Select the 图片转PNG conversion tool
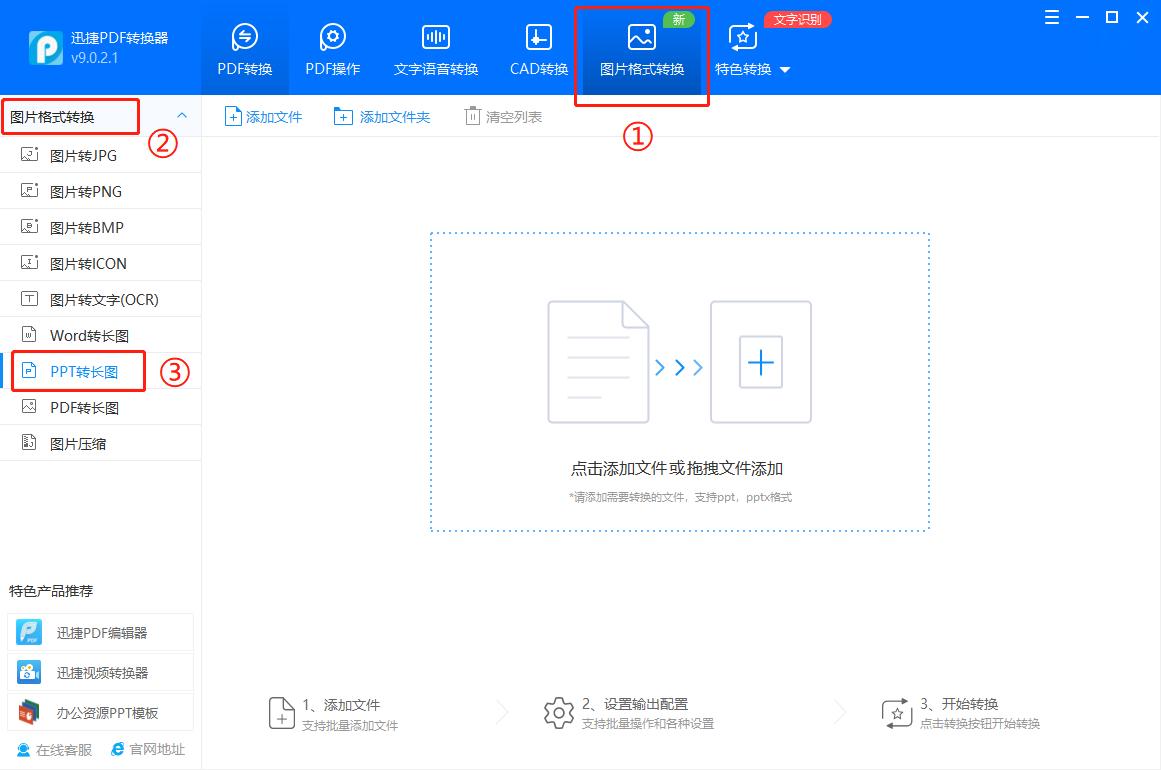1161x770 pixels. pyautogui.click(x=84, y=191)
